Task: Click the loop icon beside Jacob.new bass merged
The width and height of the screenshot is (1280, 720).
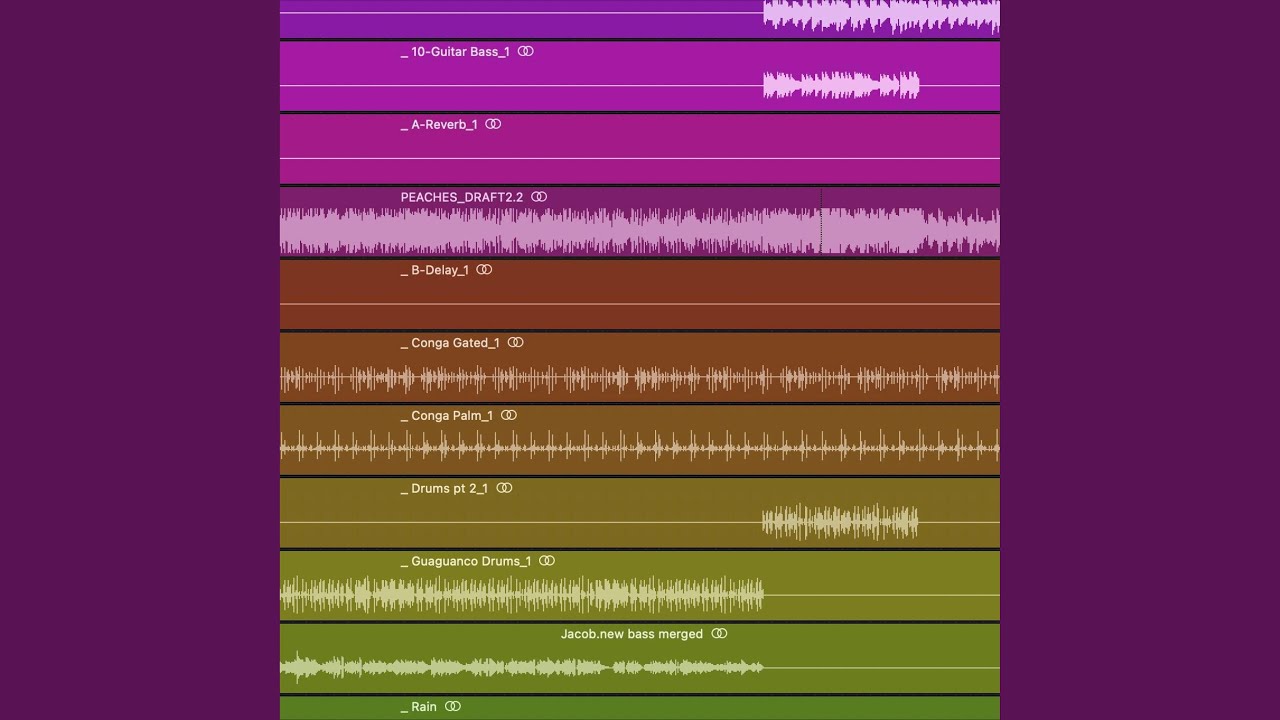Action: click(719, 634)
